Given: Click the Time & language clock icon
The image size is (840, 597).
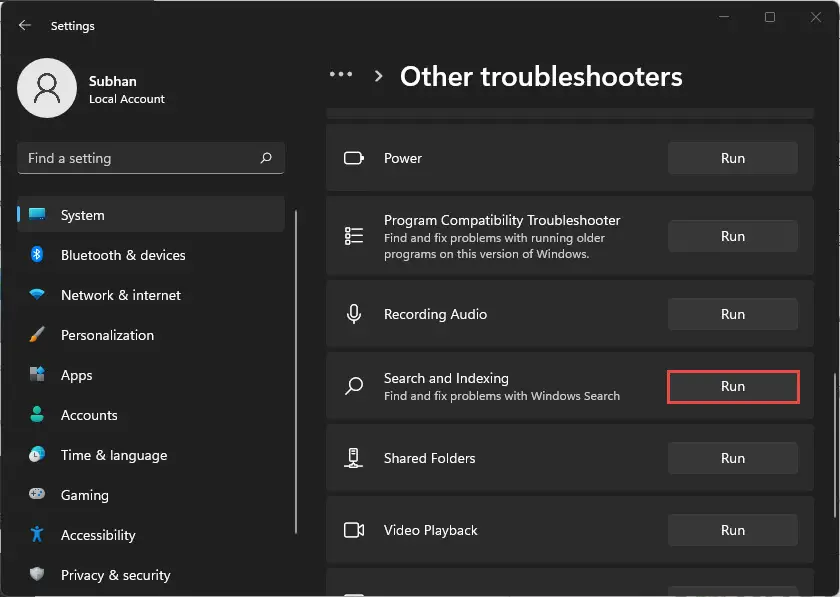Looking at the screenshot, I should tap(37, 454).
